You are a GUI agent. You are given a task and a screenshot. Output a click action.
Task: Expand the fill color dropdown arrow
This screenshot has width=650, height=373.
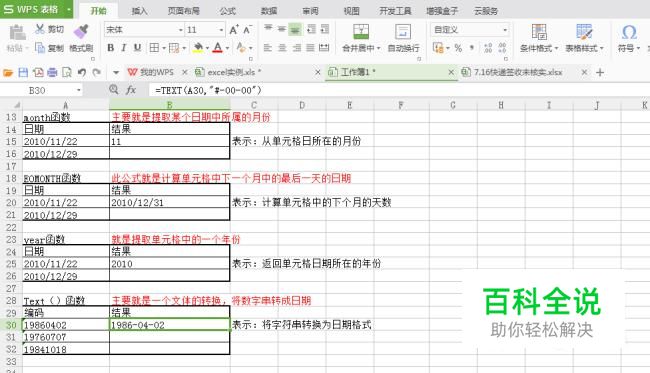[x=207, y=48]
